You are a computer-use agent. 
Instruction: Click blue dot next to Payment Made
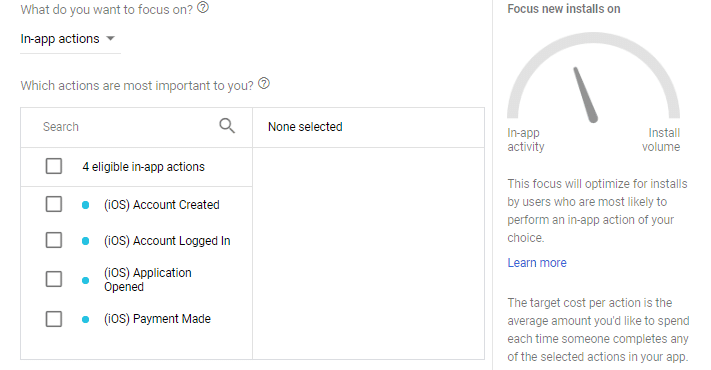click(85, 319)
